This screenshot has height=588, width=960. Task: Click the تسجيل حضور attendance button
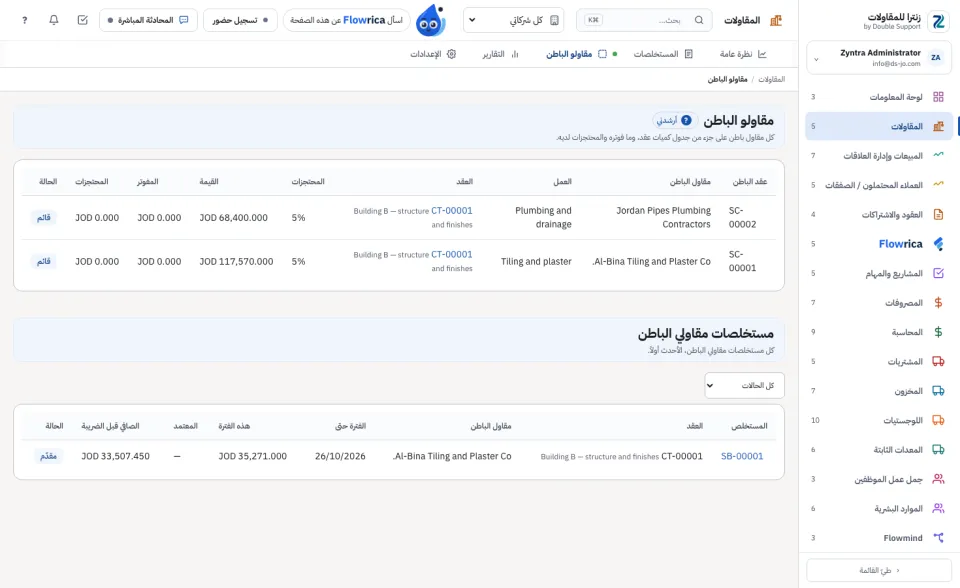click(240, 20)
